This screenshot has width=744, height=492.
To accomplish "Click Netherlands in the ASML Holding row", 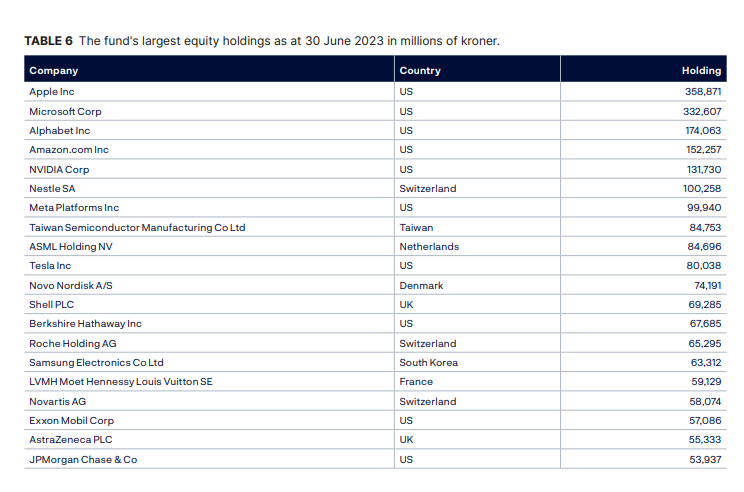I will 429,246.
